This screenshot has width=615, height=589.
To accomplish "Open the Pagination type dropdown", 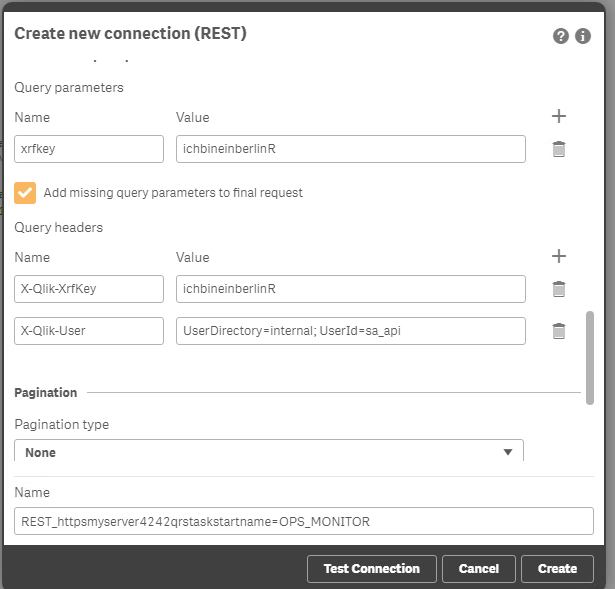I will pyautogui.click(x=269, y=452).
